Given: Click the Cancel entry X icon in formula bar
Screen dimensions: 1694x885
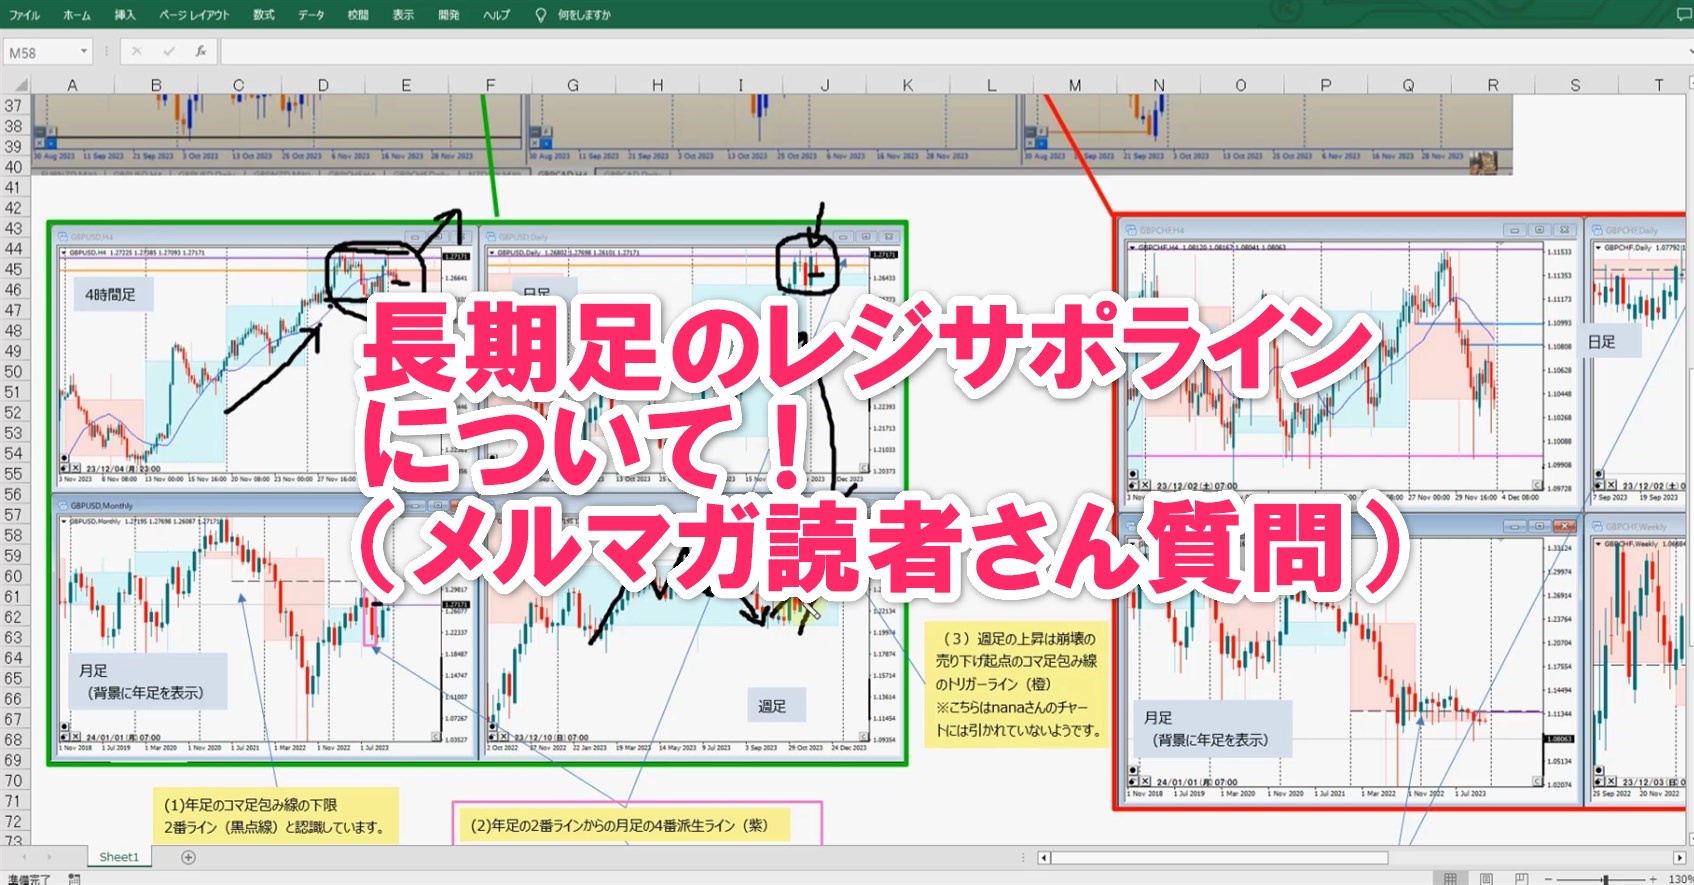Looking at the screenshot, I should [137, 52].
